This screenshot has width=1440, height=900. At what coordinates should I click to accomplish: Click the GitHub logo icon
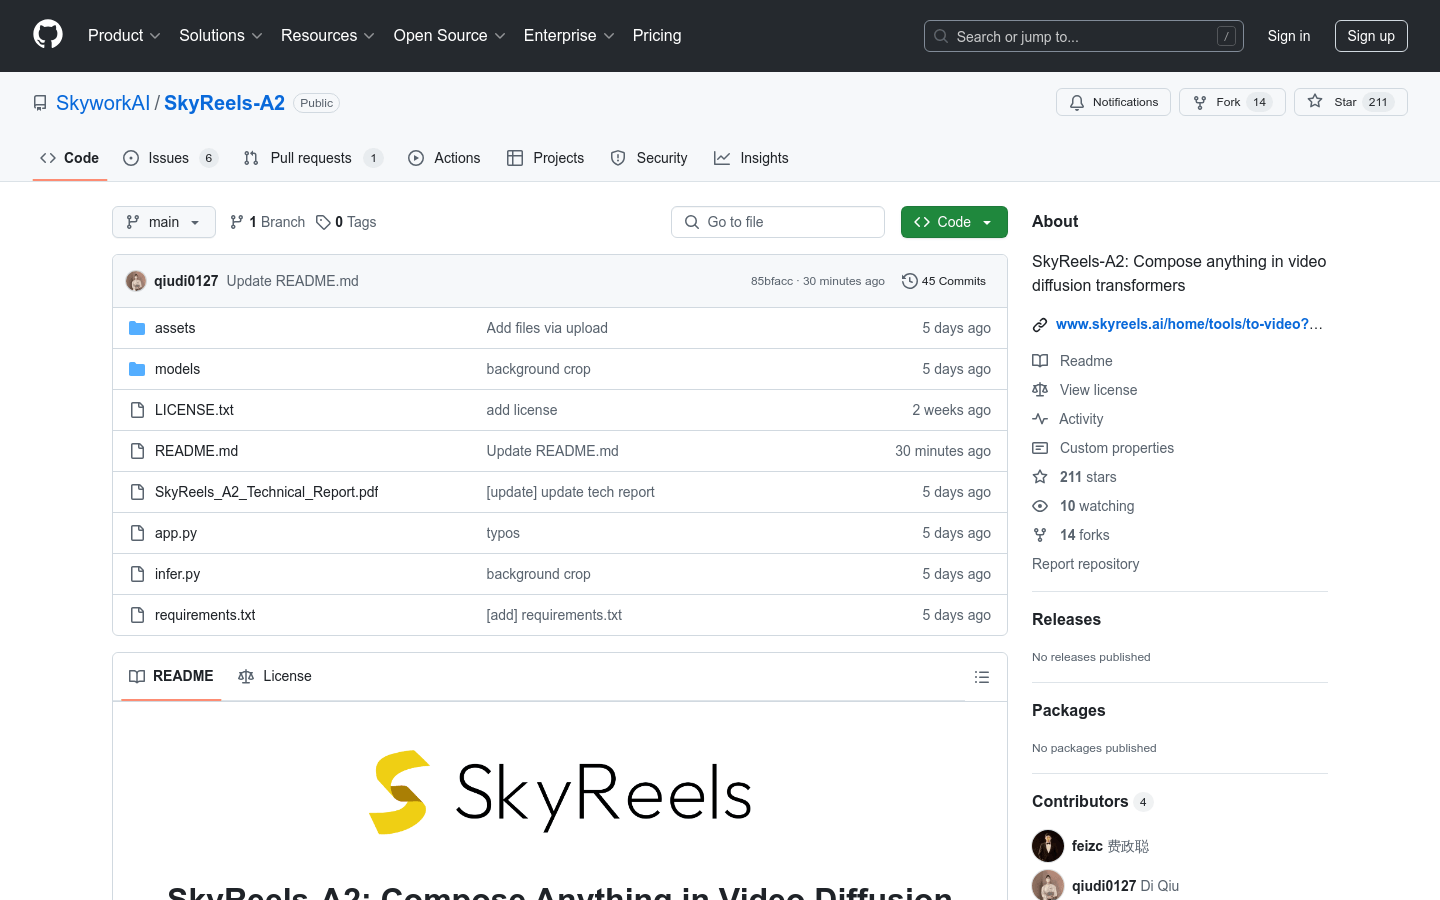[x=48, y=35]
